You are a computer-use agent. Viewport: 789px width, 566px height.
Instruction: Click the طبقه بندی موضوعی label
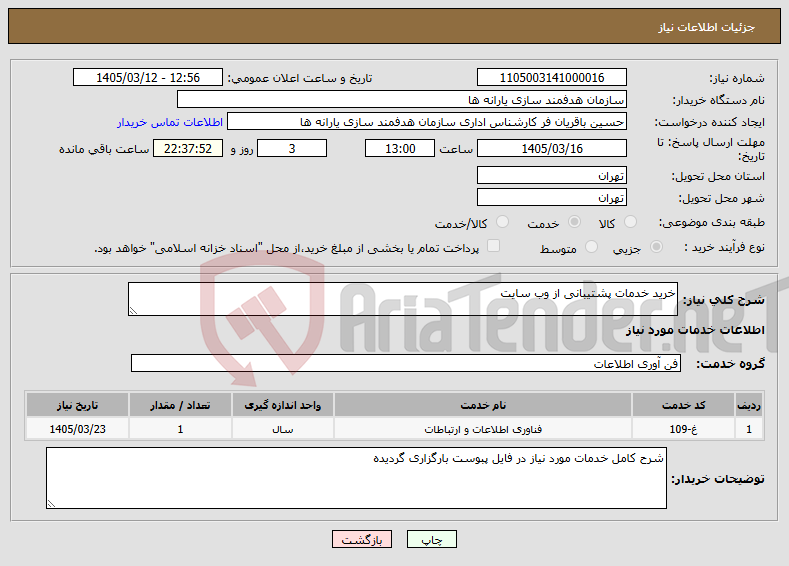click(x=712, y=222)
